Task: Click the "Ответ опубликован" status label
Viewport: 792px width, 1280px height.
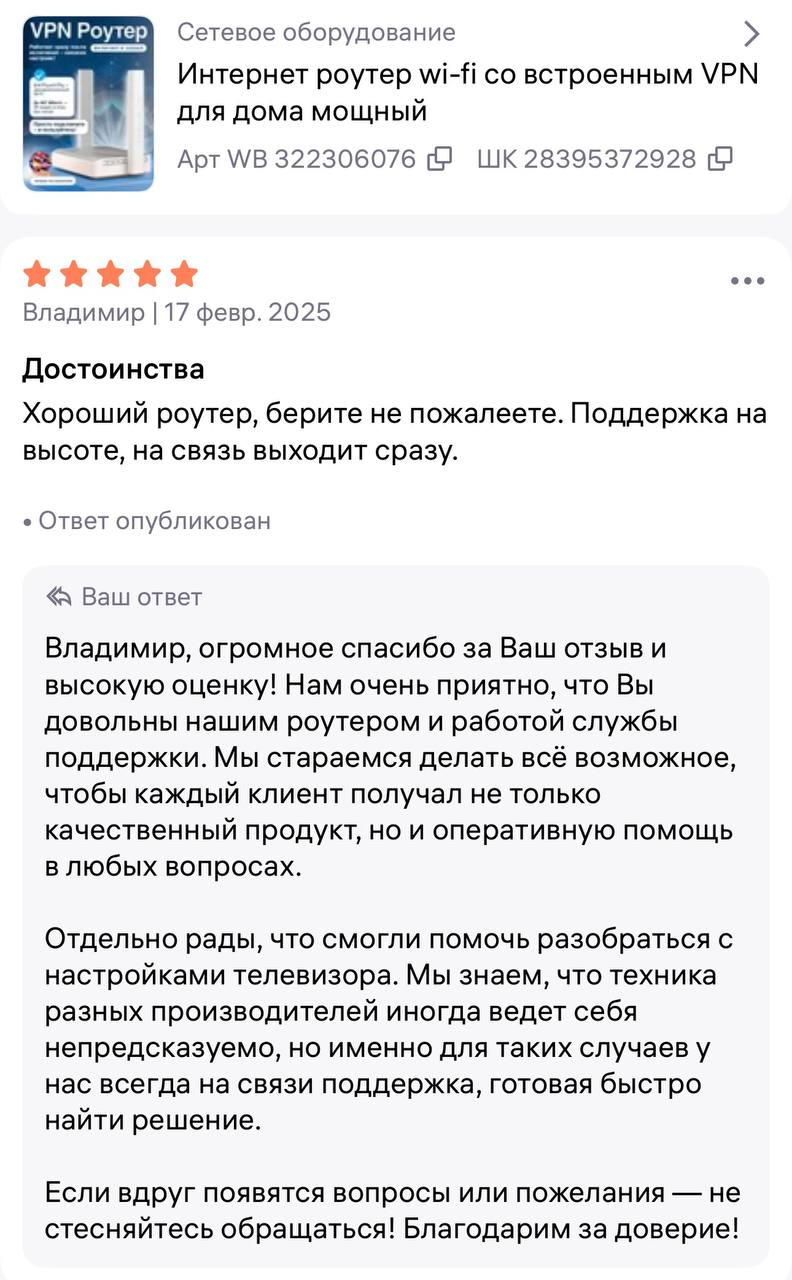Action: (154, 521)
